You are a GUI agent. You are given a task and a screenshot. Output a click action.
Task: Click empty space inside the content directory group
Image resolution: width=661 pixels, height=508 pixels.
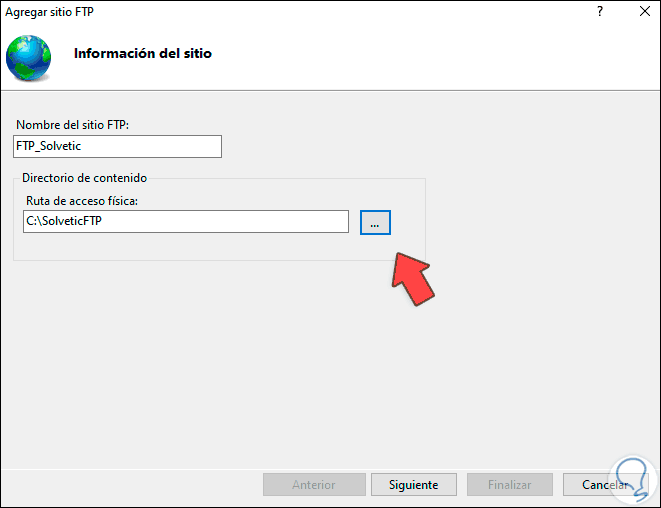[x=200, y=247]
